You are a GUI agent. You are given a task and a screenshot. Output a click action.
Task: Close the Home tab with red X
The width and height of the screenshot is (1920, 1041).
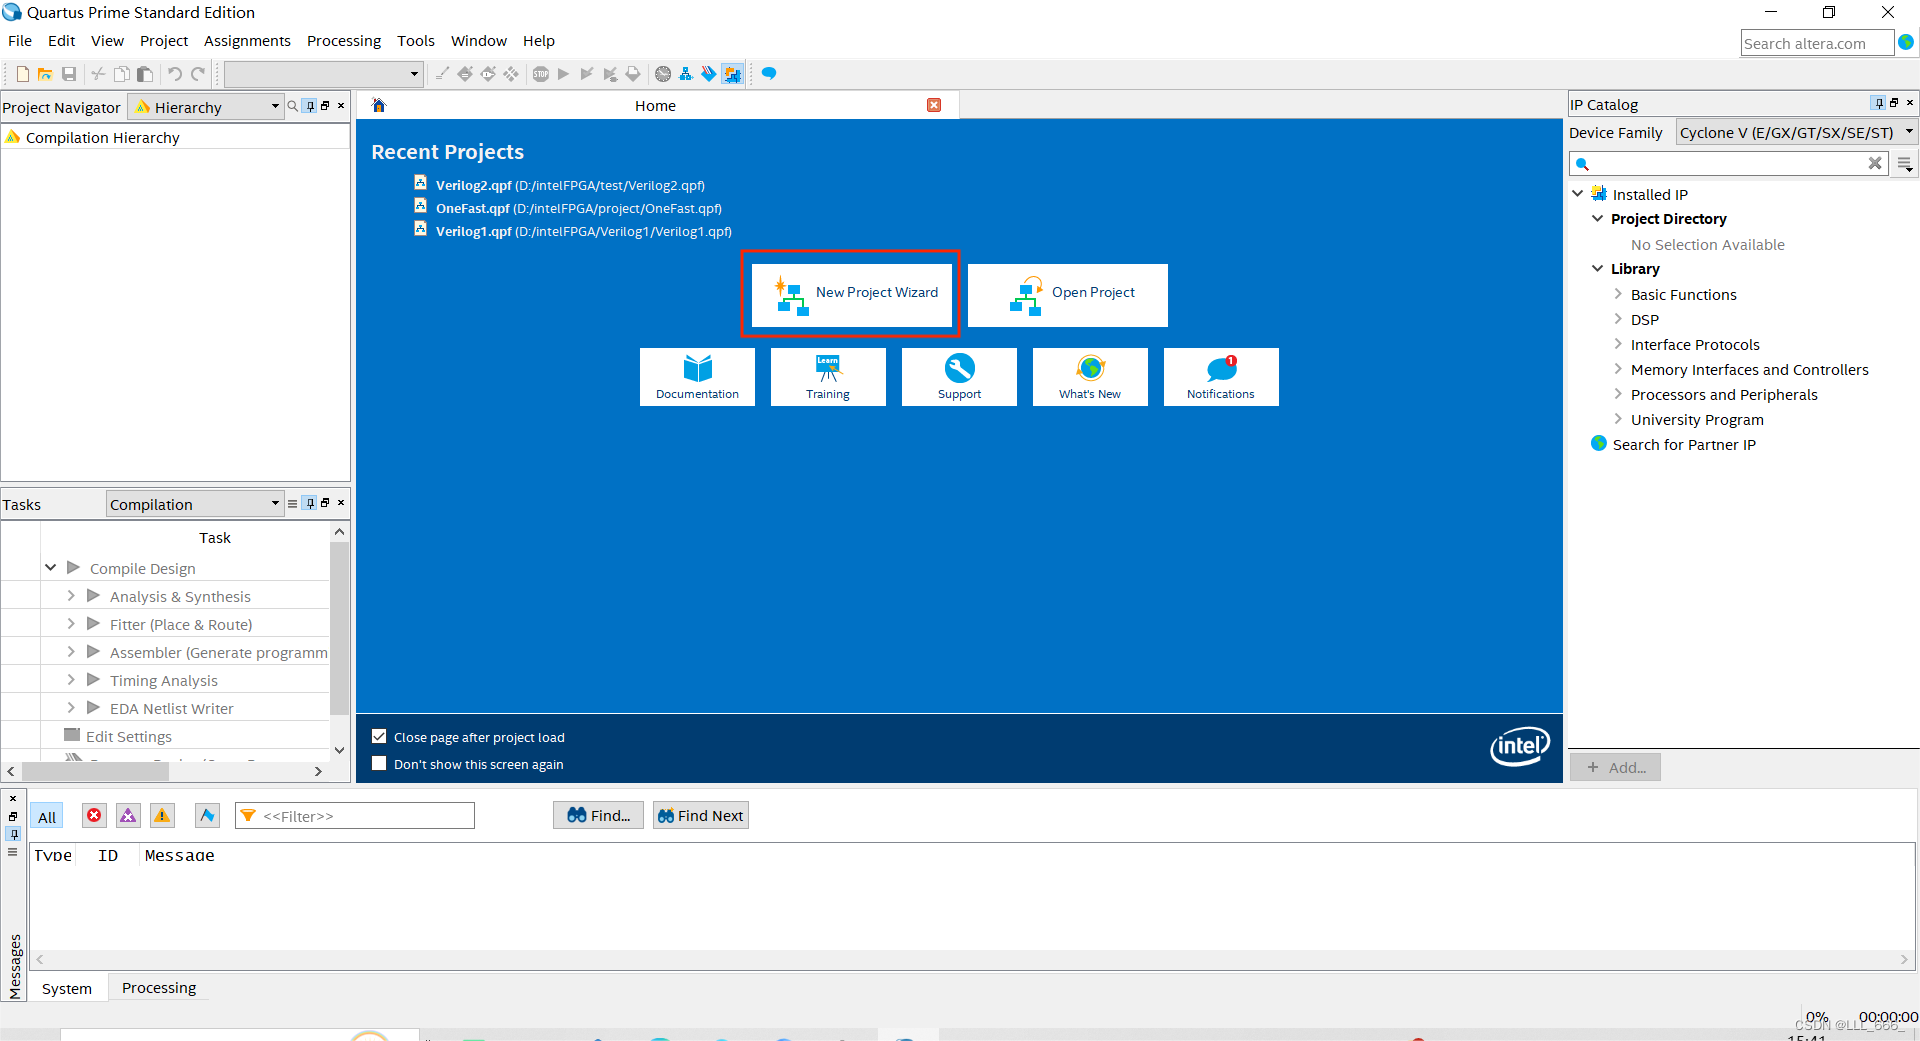point(934,105)
